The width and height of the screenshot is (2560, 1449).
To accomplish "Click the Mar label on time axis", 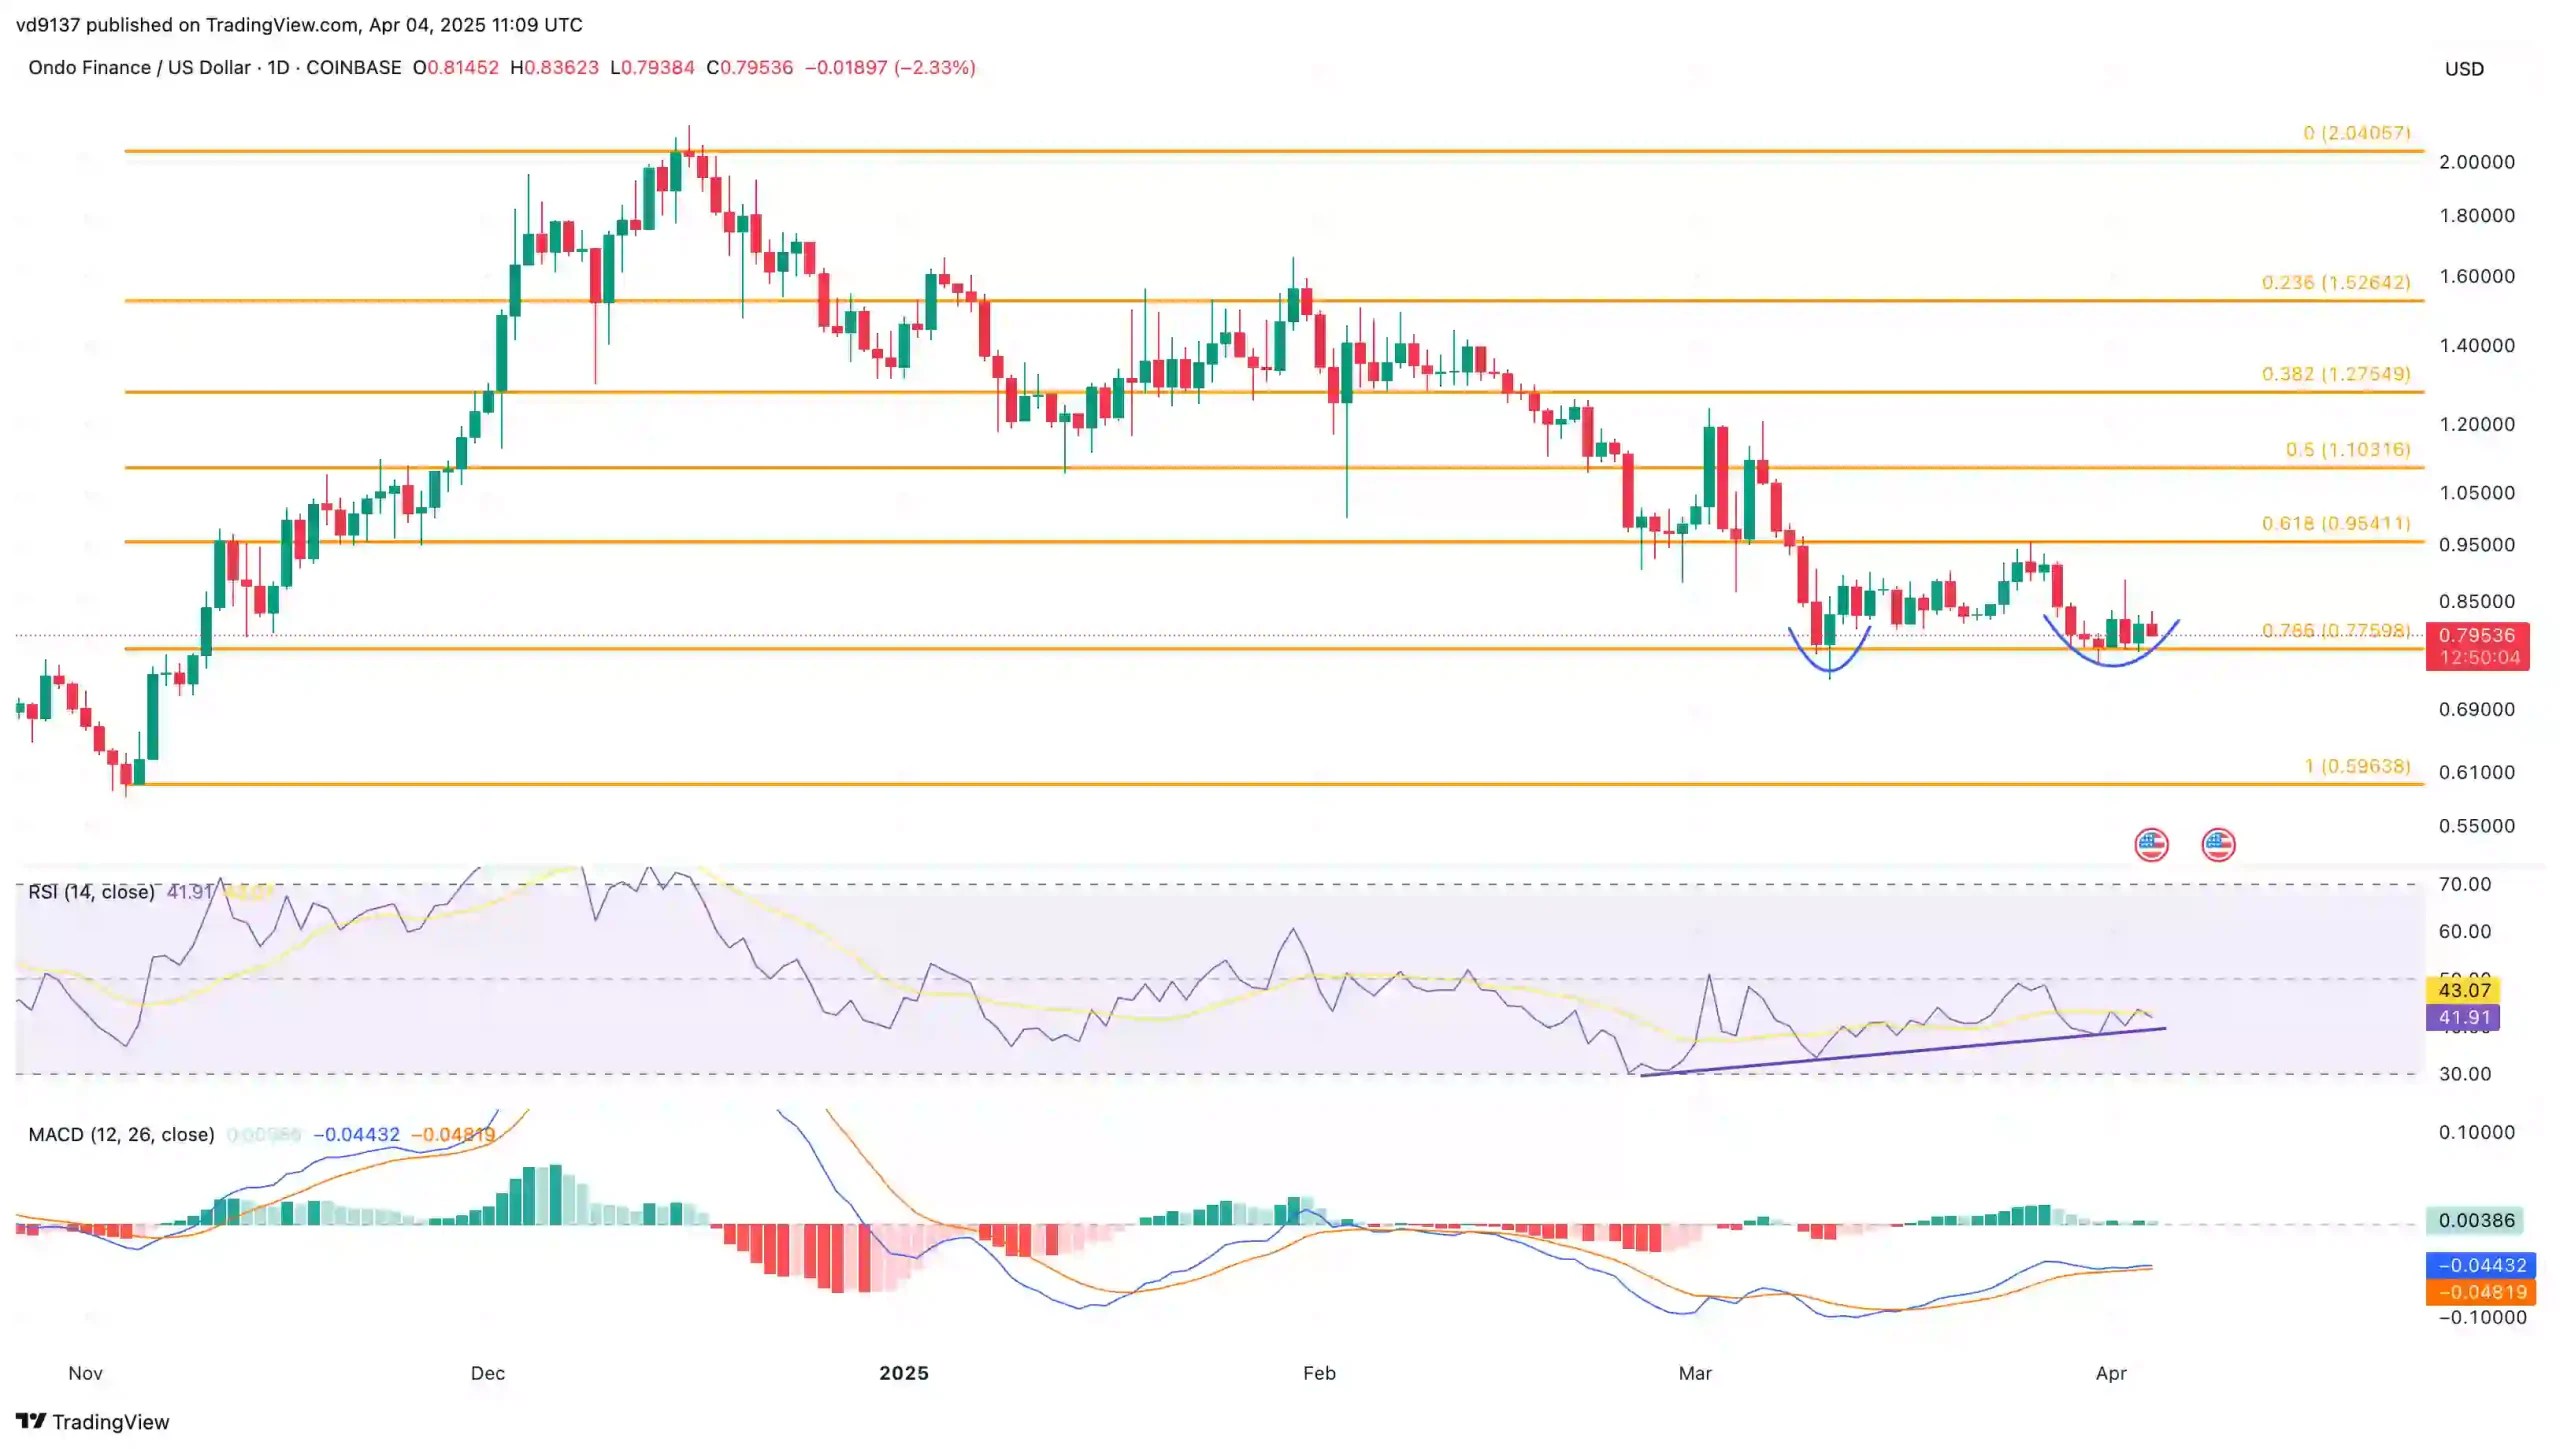I will (x=1694, y=1373).
